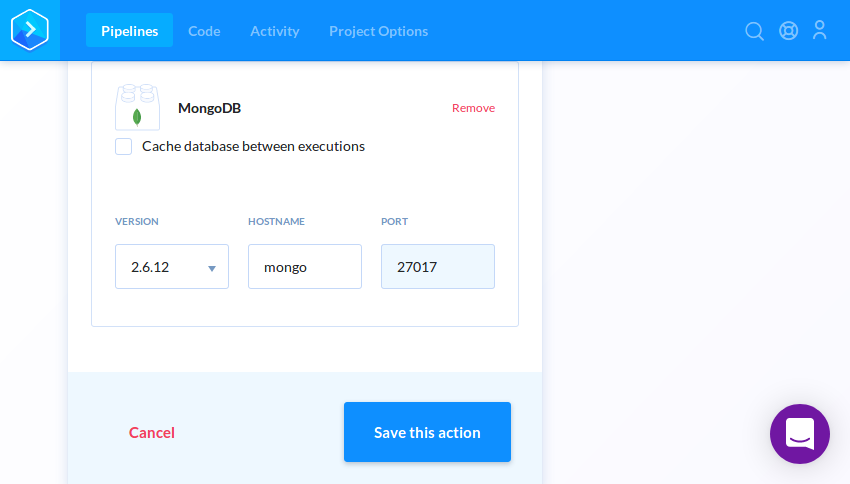Click the PORT field label
The height and width of the screenshot is (484, 850).
coord(394,222)
